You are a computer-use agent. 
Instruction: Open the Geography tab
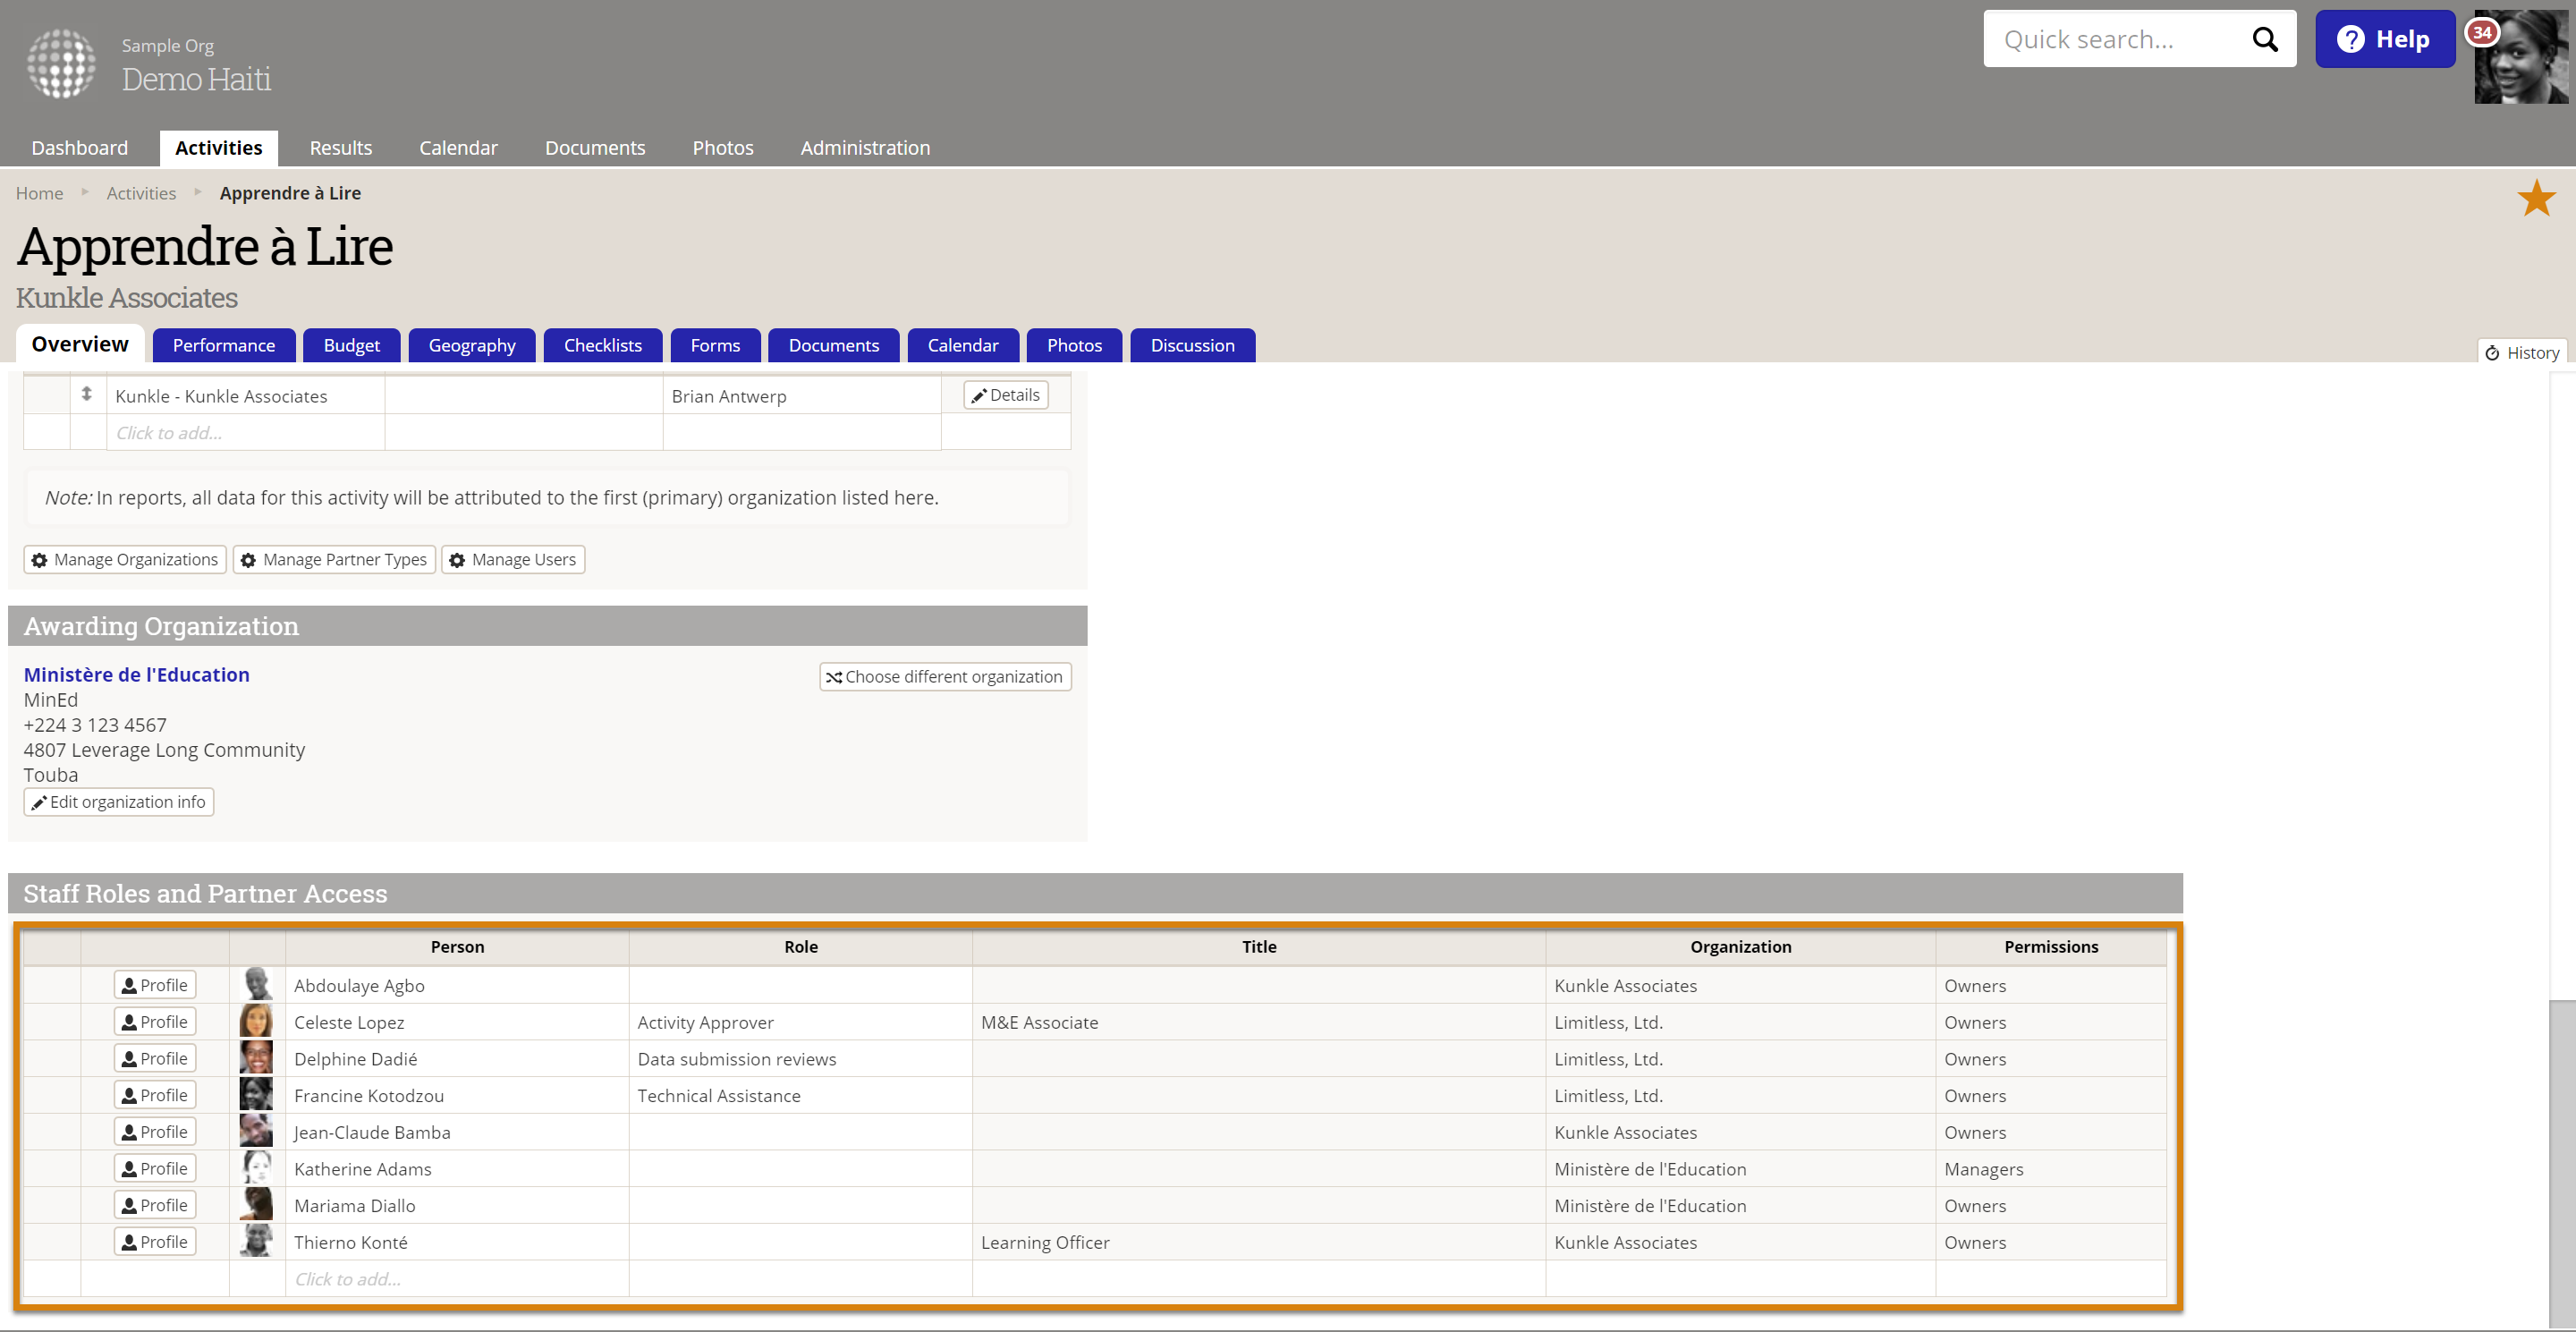472,345
